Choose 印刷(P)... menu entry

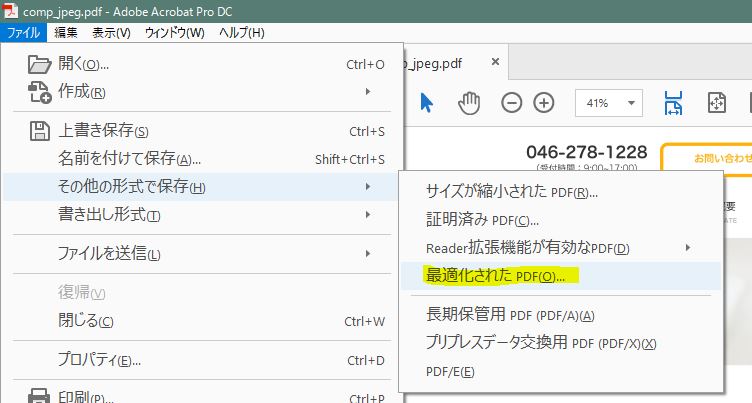200,396
